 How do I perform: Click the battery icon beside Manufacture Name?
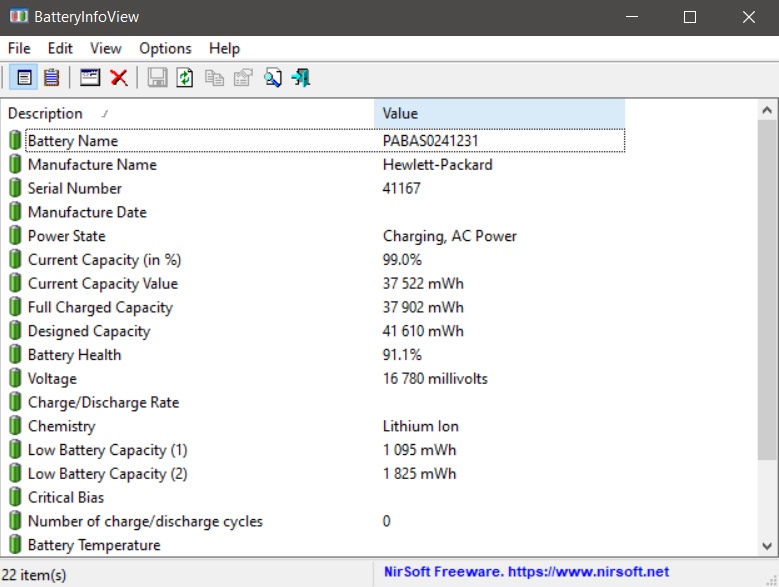[x=15, y=164]
